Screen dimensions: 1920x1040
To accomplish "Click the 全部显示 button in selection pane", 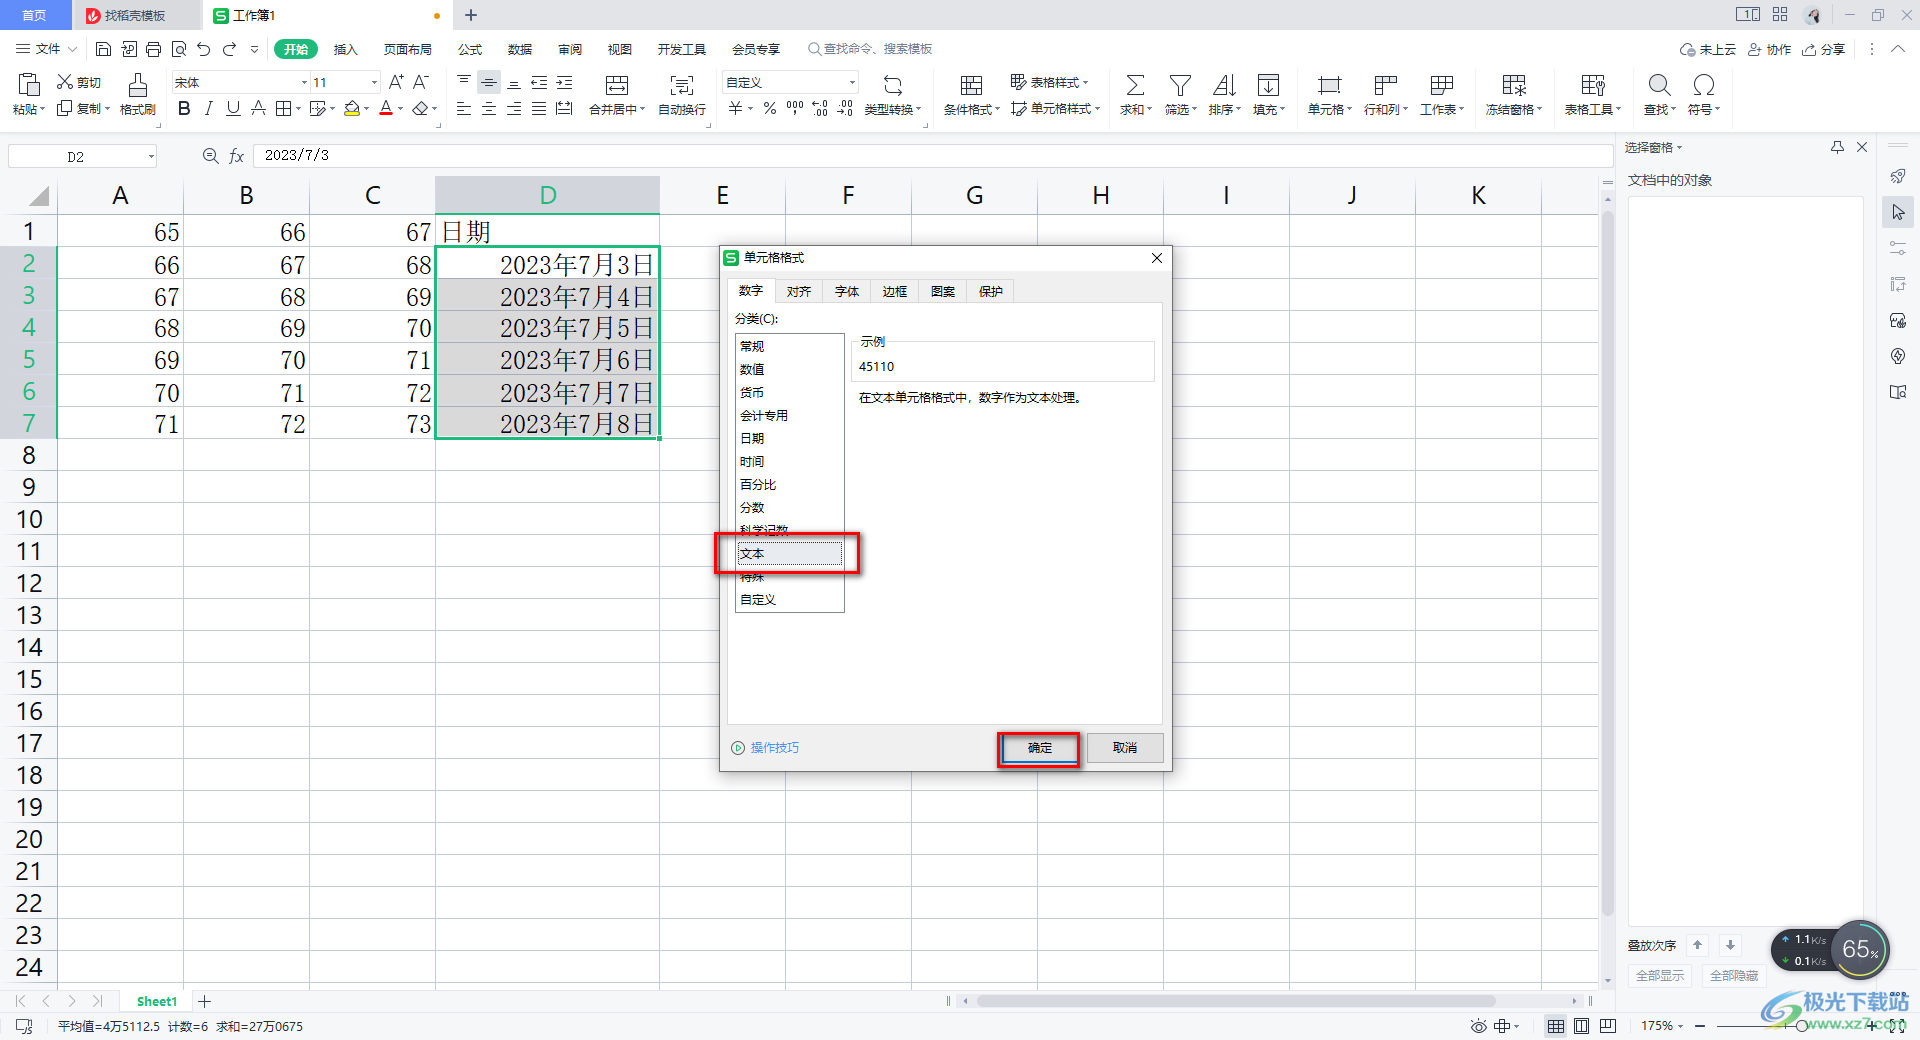I will coord(1660,976).
